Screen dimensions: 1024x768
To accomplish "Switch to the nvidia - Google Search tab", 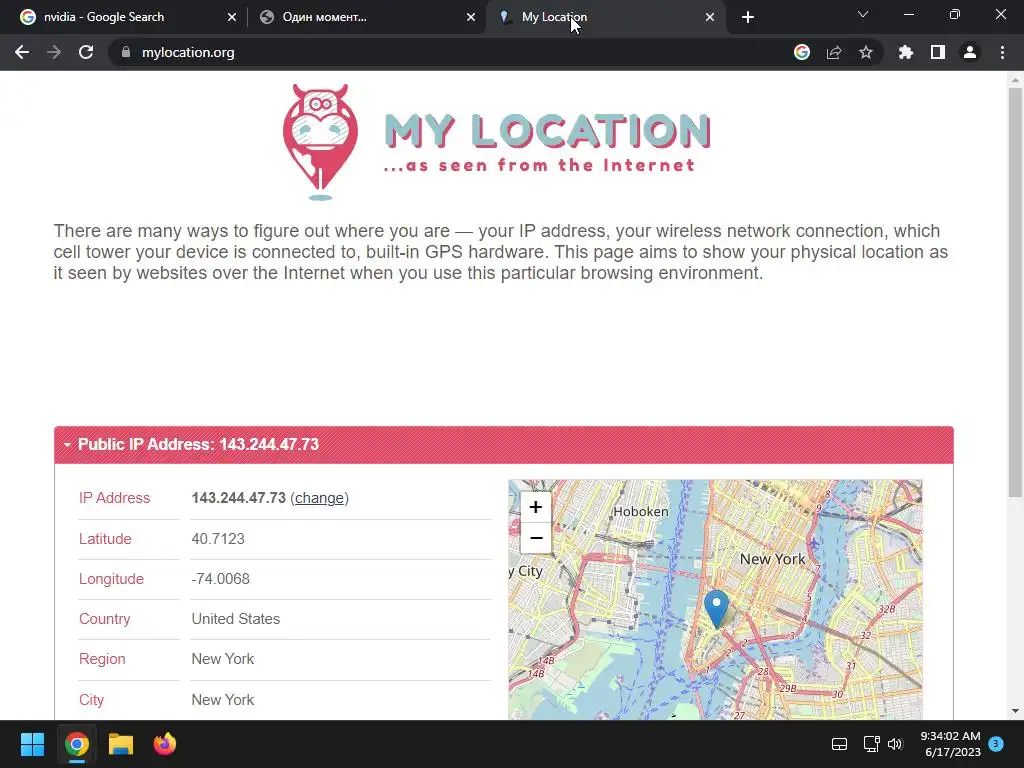I will click(x=124, y=17).
